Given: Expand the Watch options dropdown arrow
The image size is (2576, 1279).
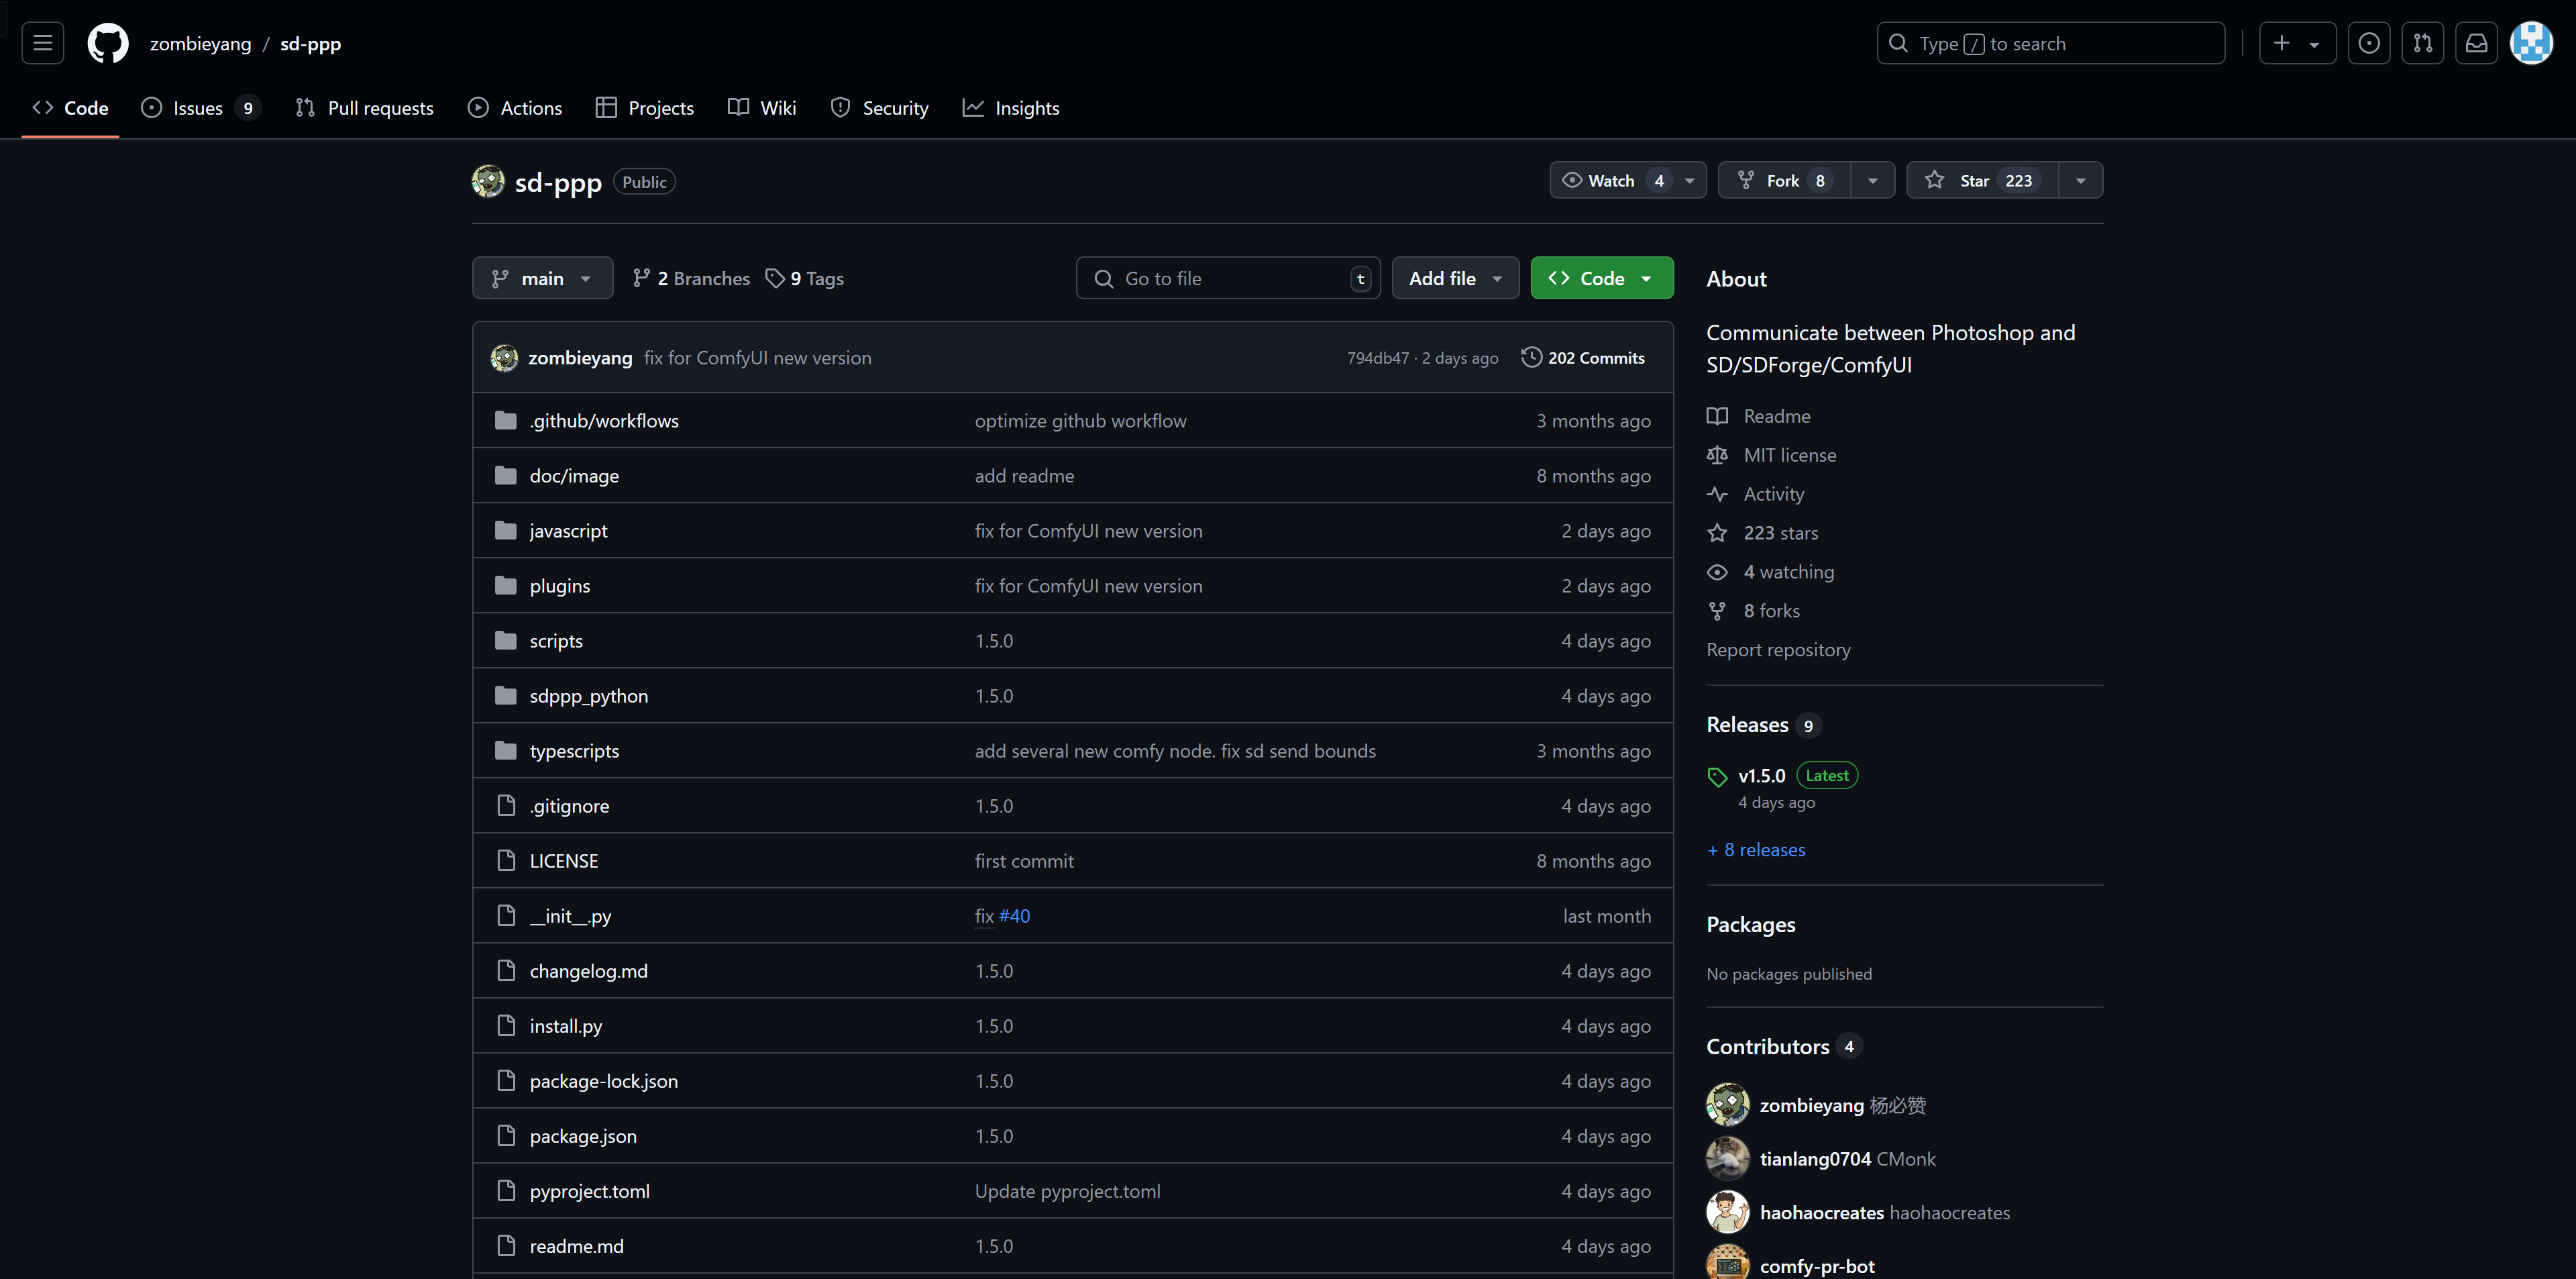Looking at the screenshot, I should [1689, 180].
